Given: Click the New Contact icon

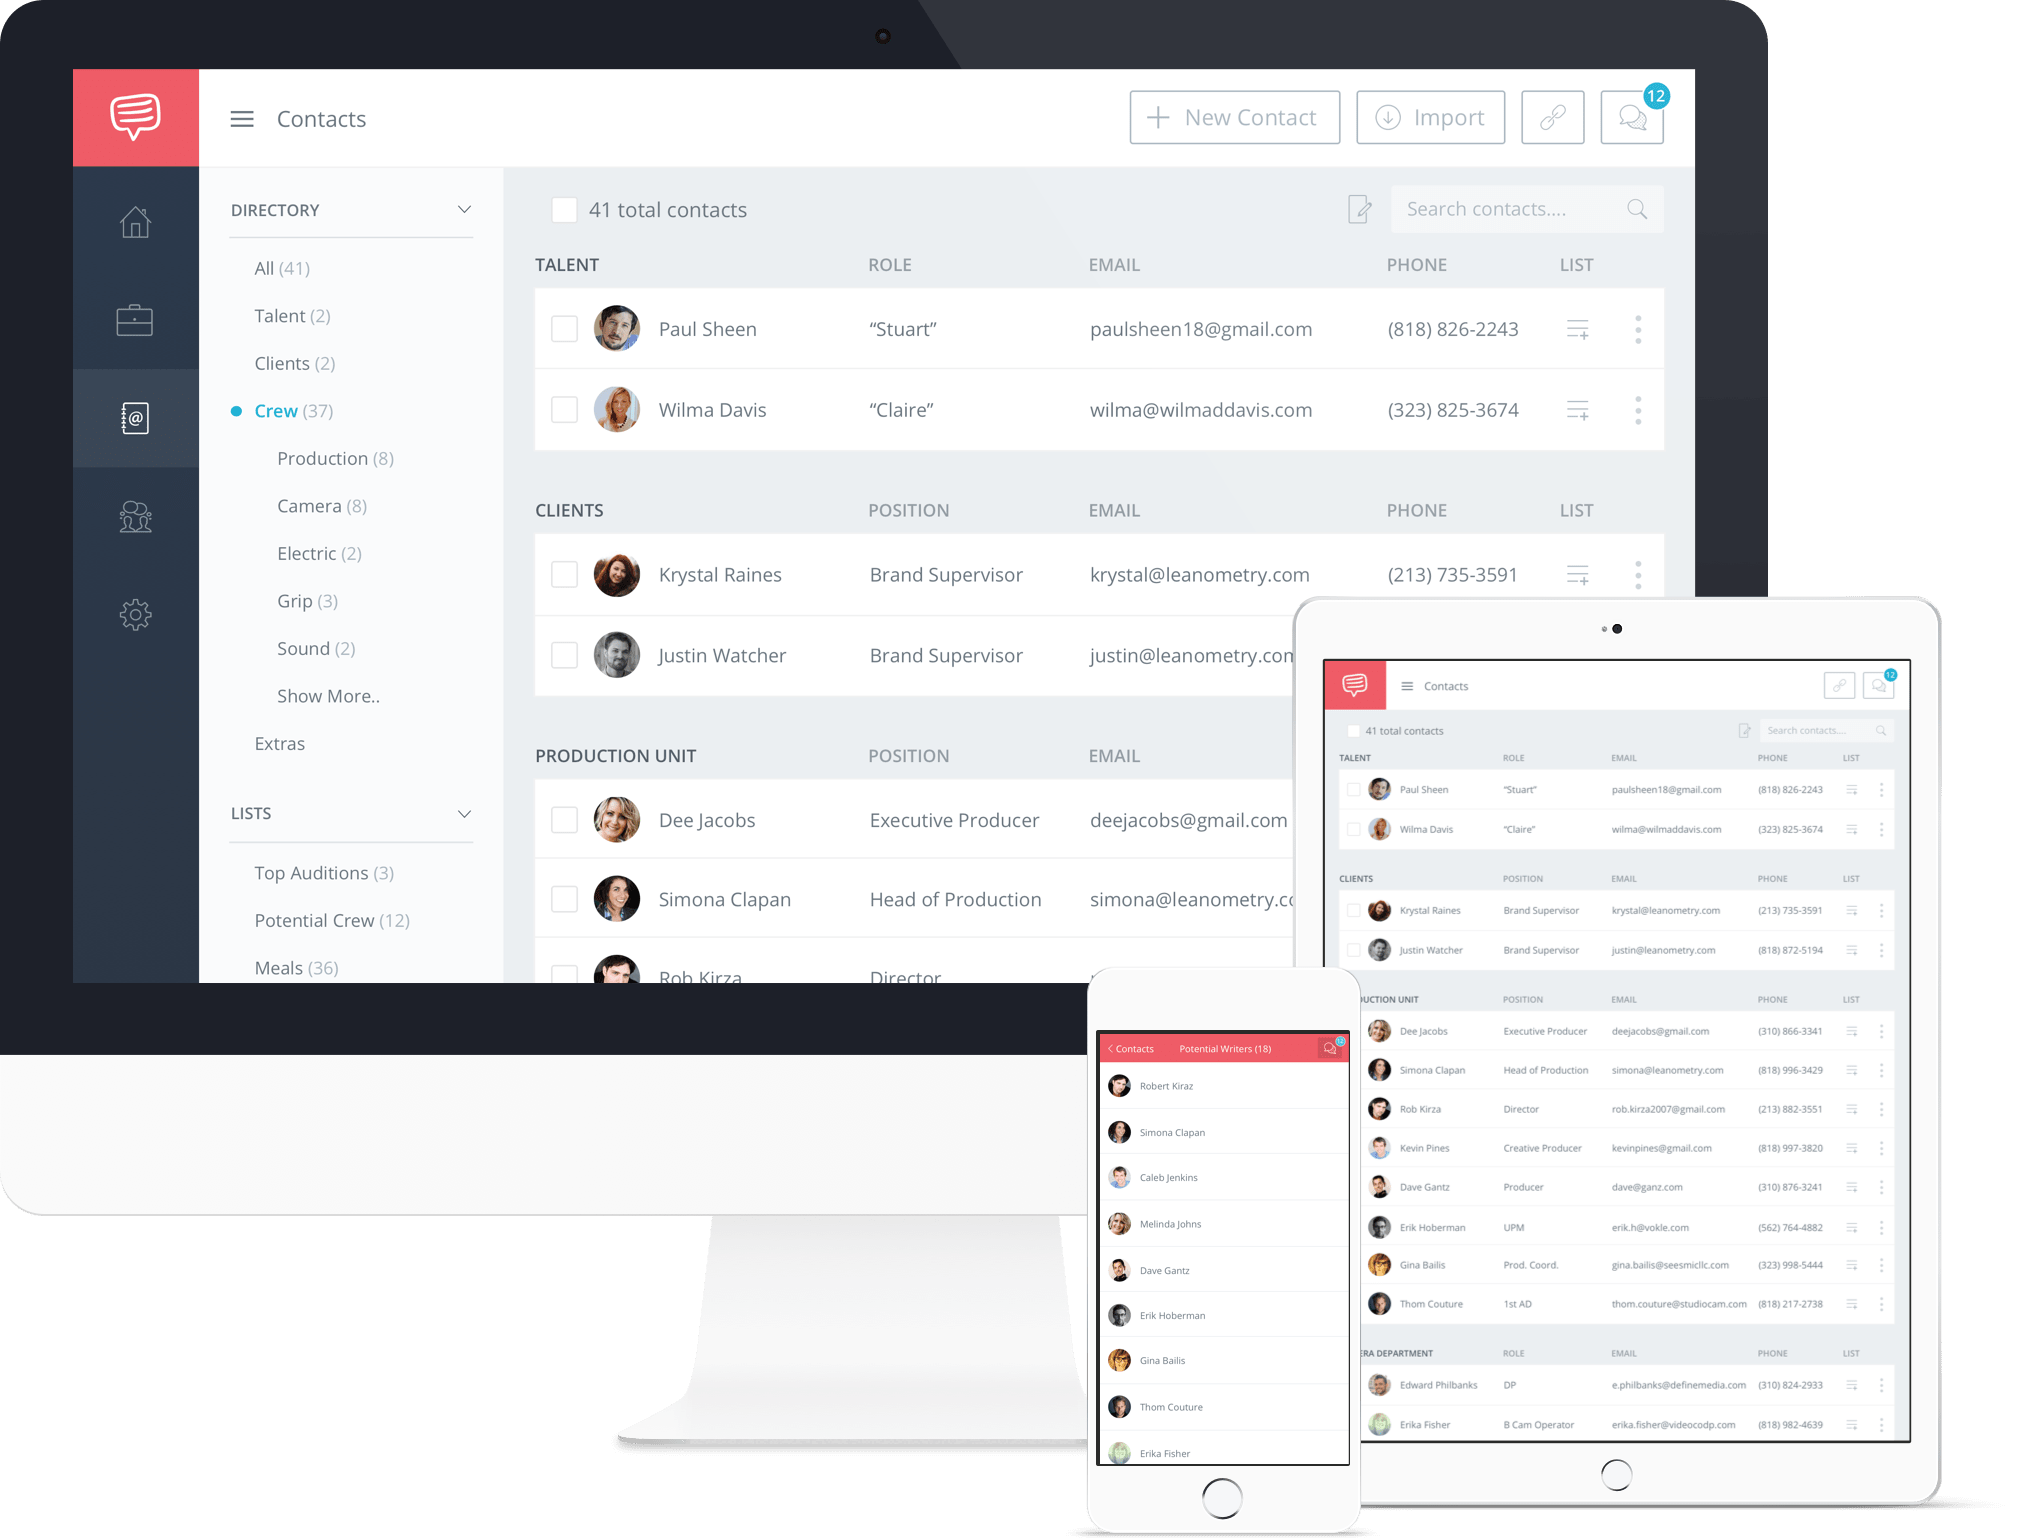Looking at the screenshot, I should pos(1158,115).
